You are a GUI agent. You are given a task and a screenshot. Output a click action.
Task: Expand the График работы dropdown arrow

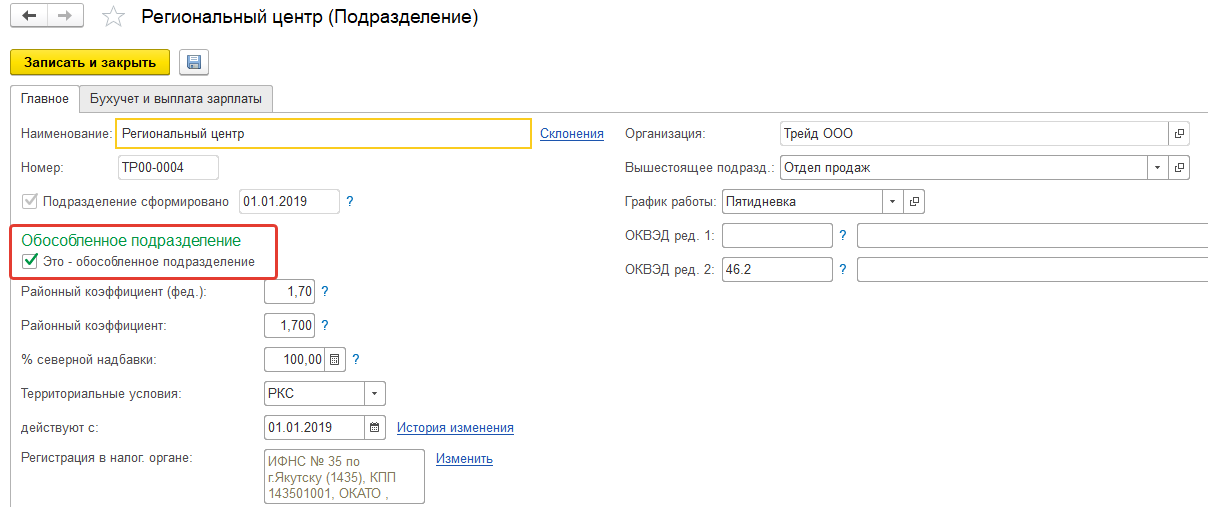pyautogui.click(x=892, y=202)
